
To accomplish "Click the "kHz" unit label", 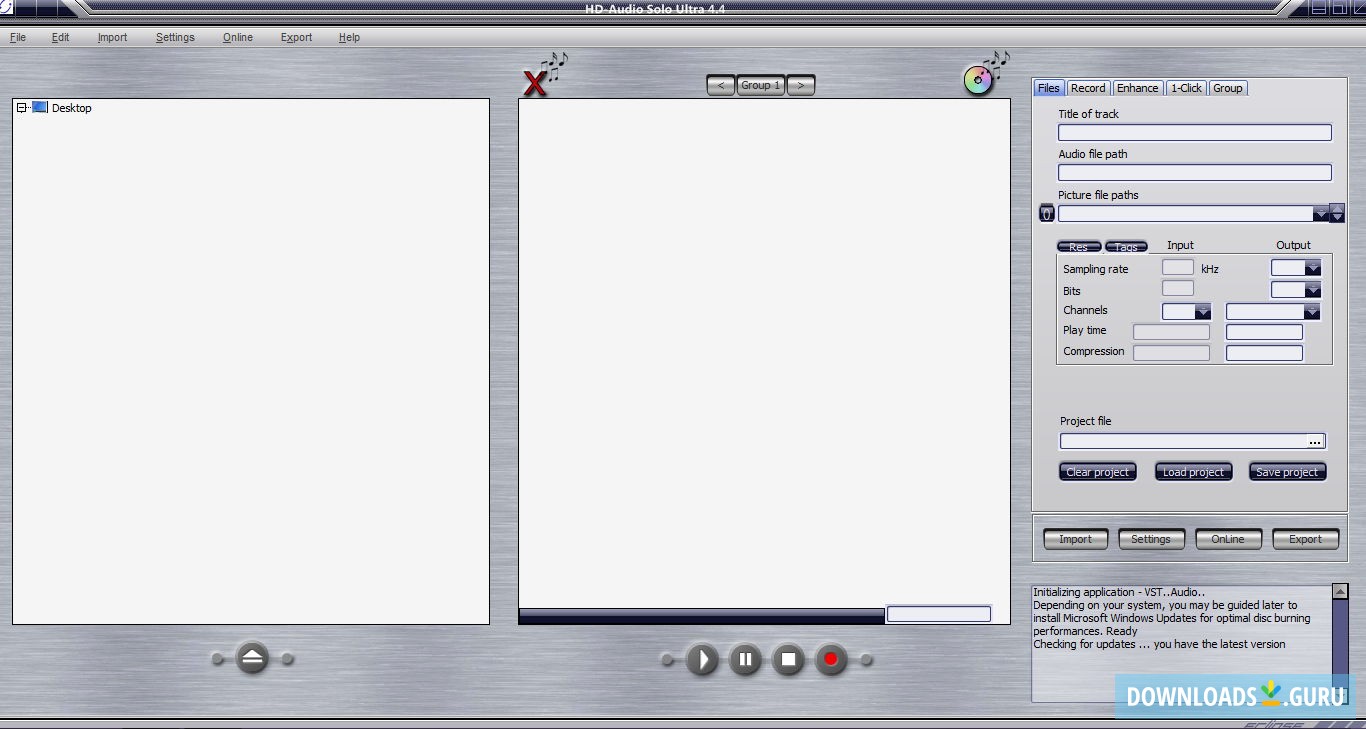I will 1210,269.
